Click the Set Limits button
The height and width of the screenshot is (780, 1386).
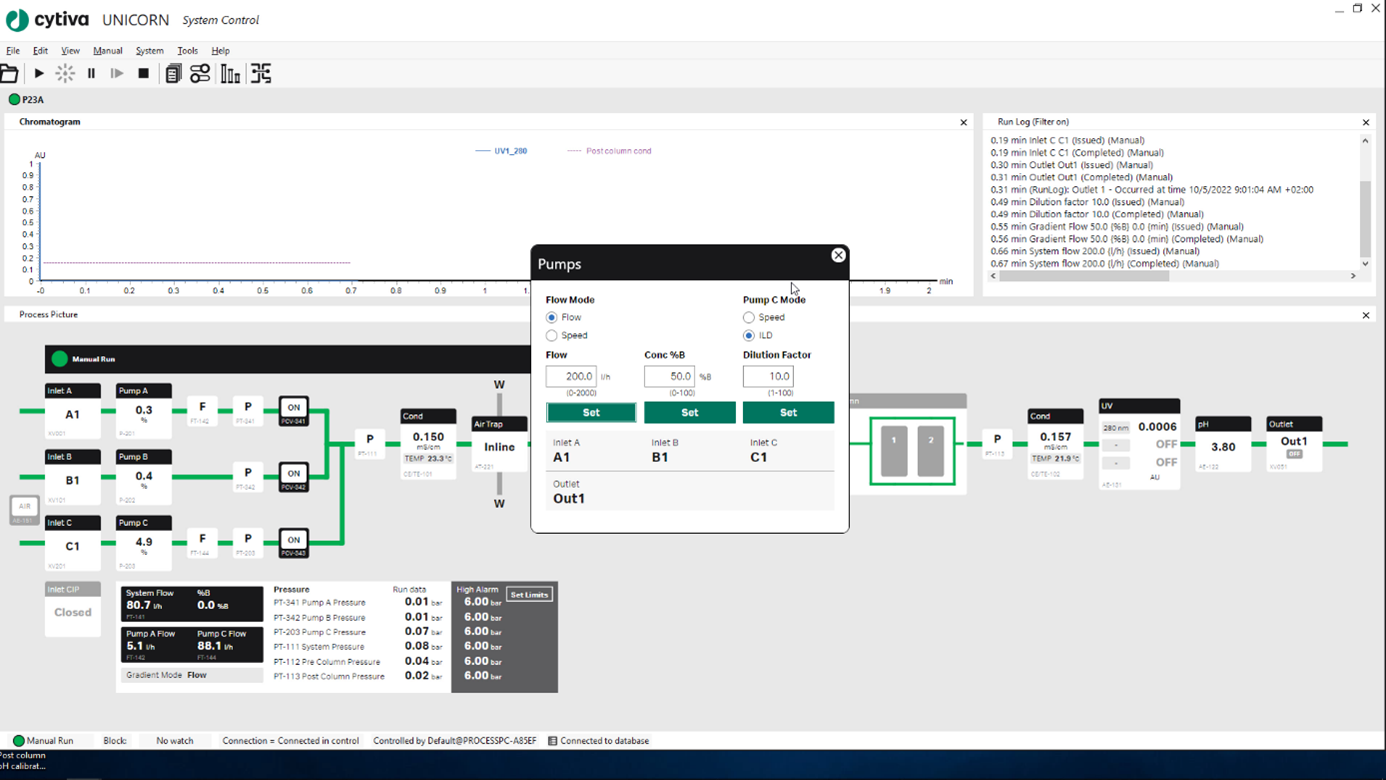tap(529, 595)
